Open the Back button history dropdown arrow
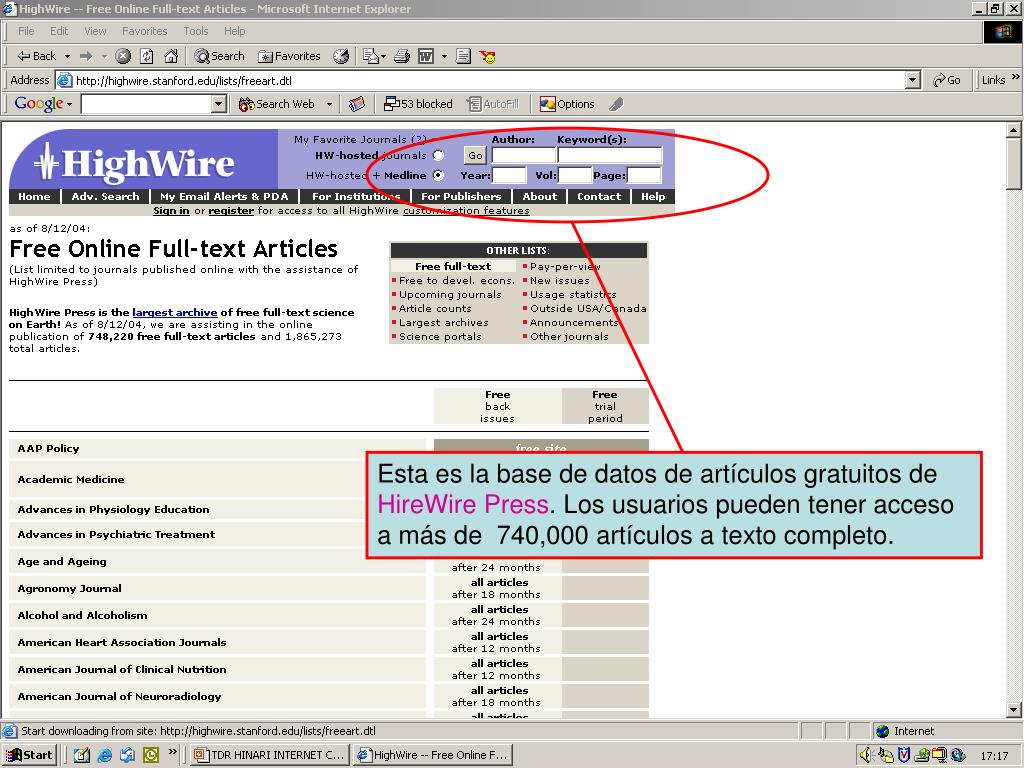This screenshot has width=1024, height=768. click(x=67, y=56)
